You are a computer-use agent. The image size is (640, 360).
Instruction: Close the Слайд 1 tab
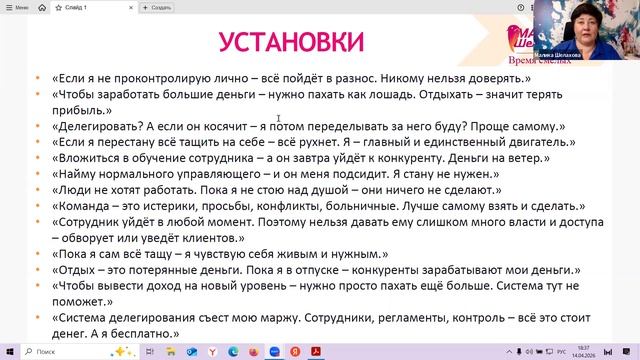pyautogui.click(x=131, y=7)
